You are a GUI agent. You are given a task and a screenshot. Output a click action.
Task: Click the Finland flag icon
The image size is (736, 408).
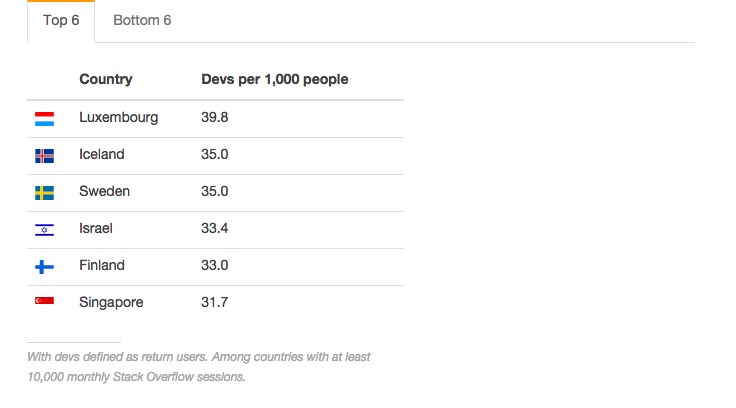44,266
